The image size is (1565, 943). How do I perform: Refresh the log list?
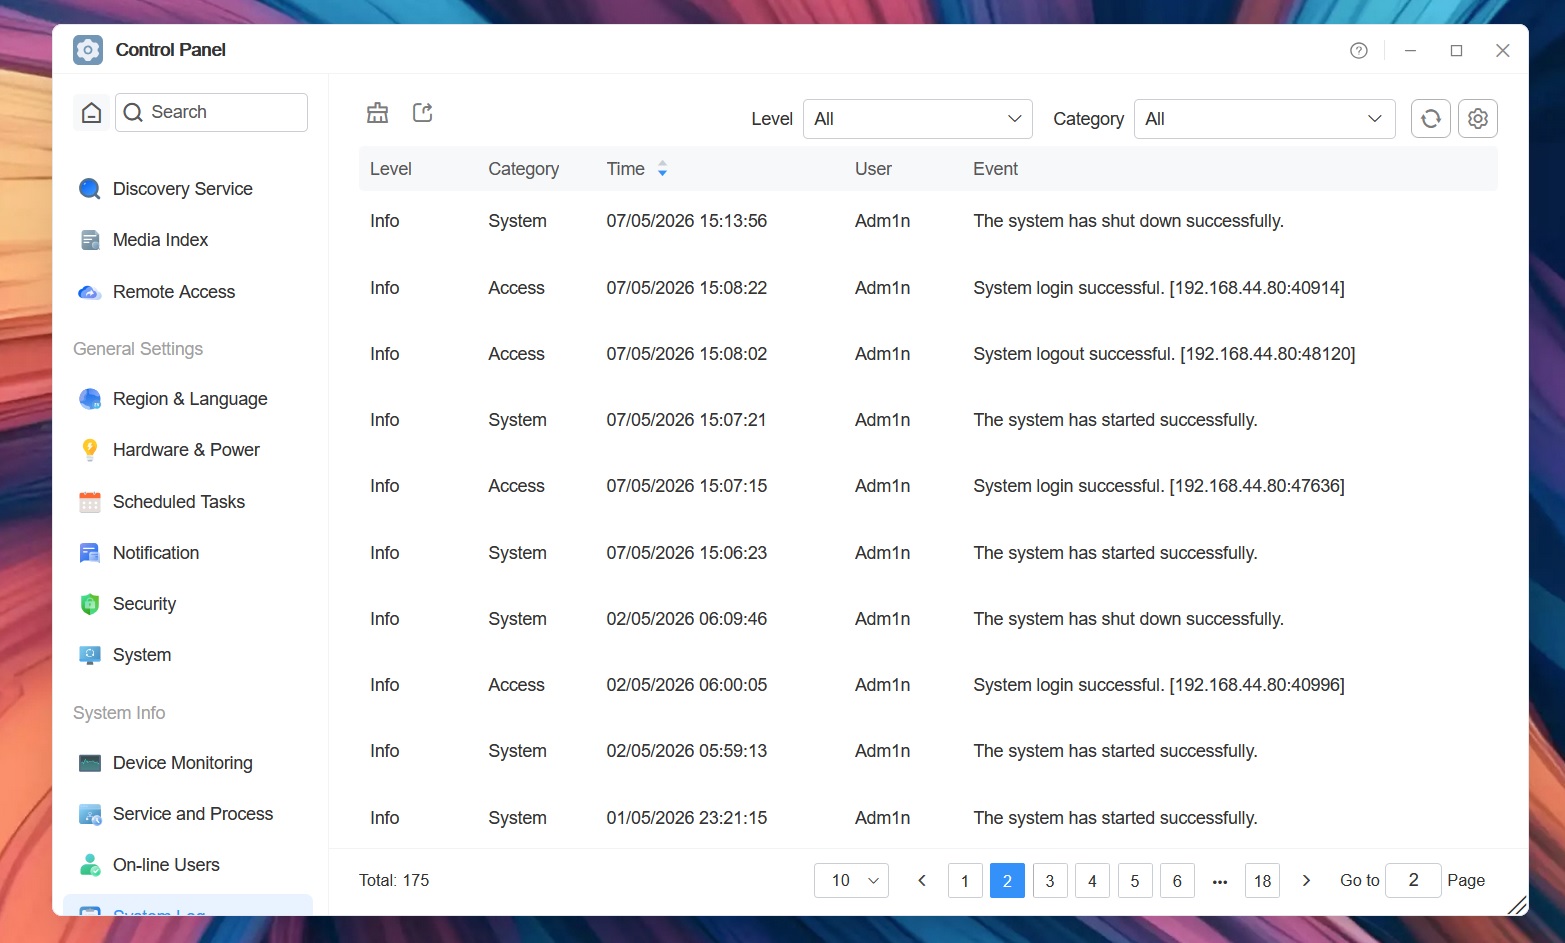pos(1430,119)
